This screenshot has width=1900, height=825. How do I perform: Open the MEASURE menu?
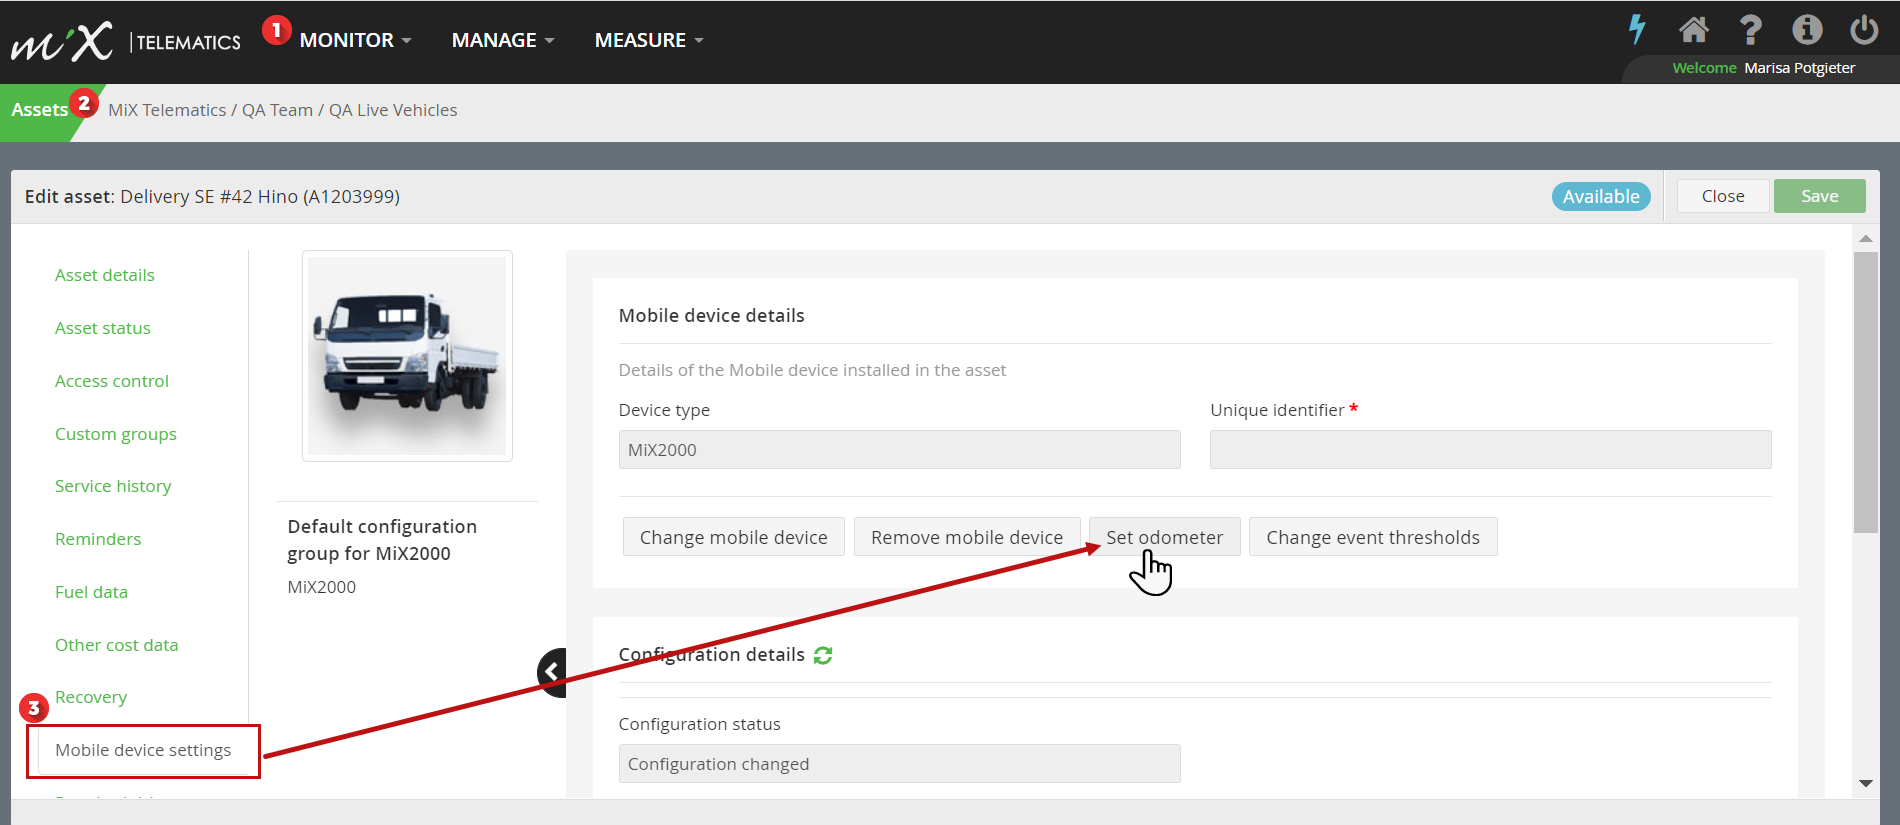(649, 40)
